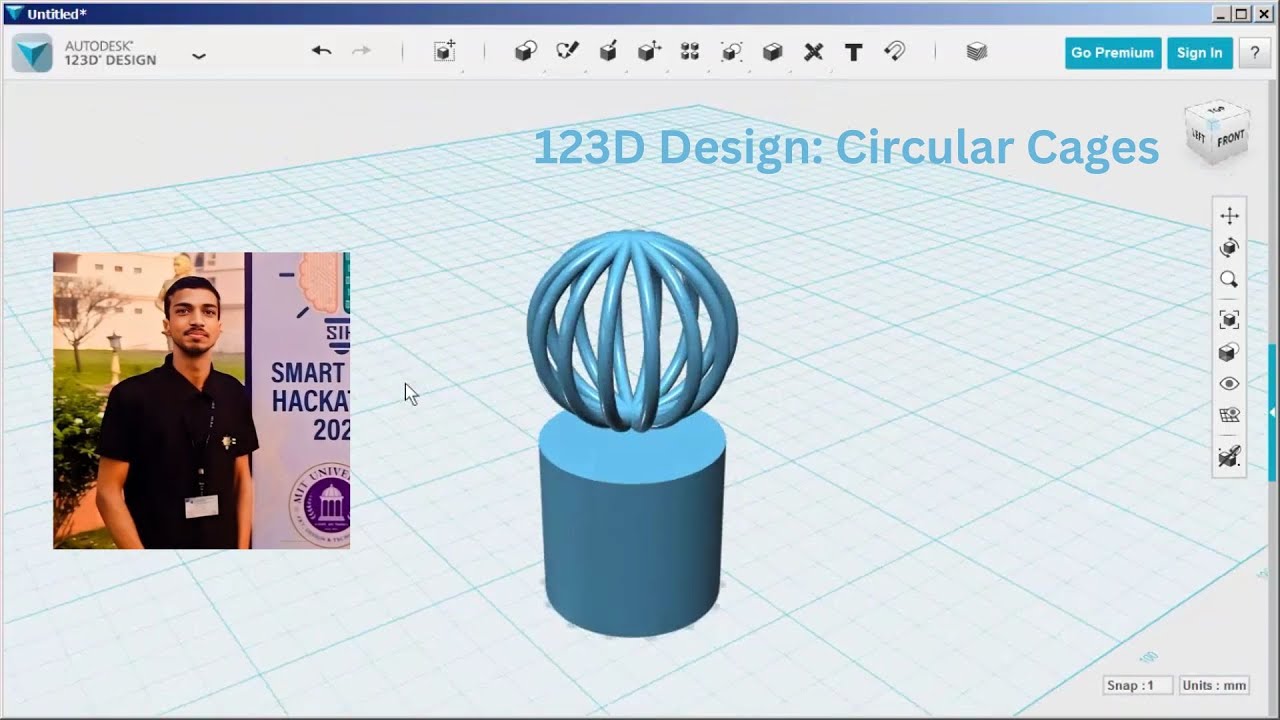Click the Sign In button
This screenshot has width=1280, height=720.
click(x=1199, y=53)
